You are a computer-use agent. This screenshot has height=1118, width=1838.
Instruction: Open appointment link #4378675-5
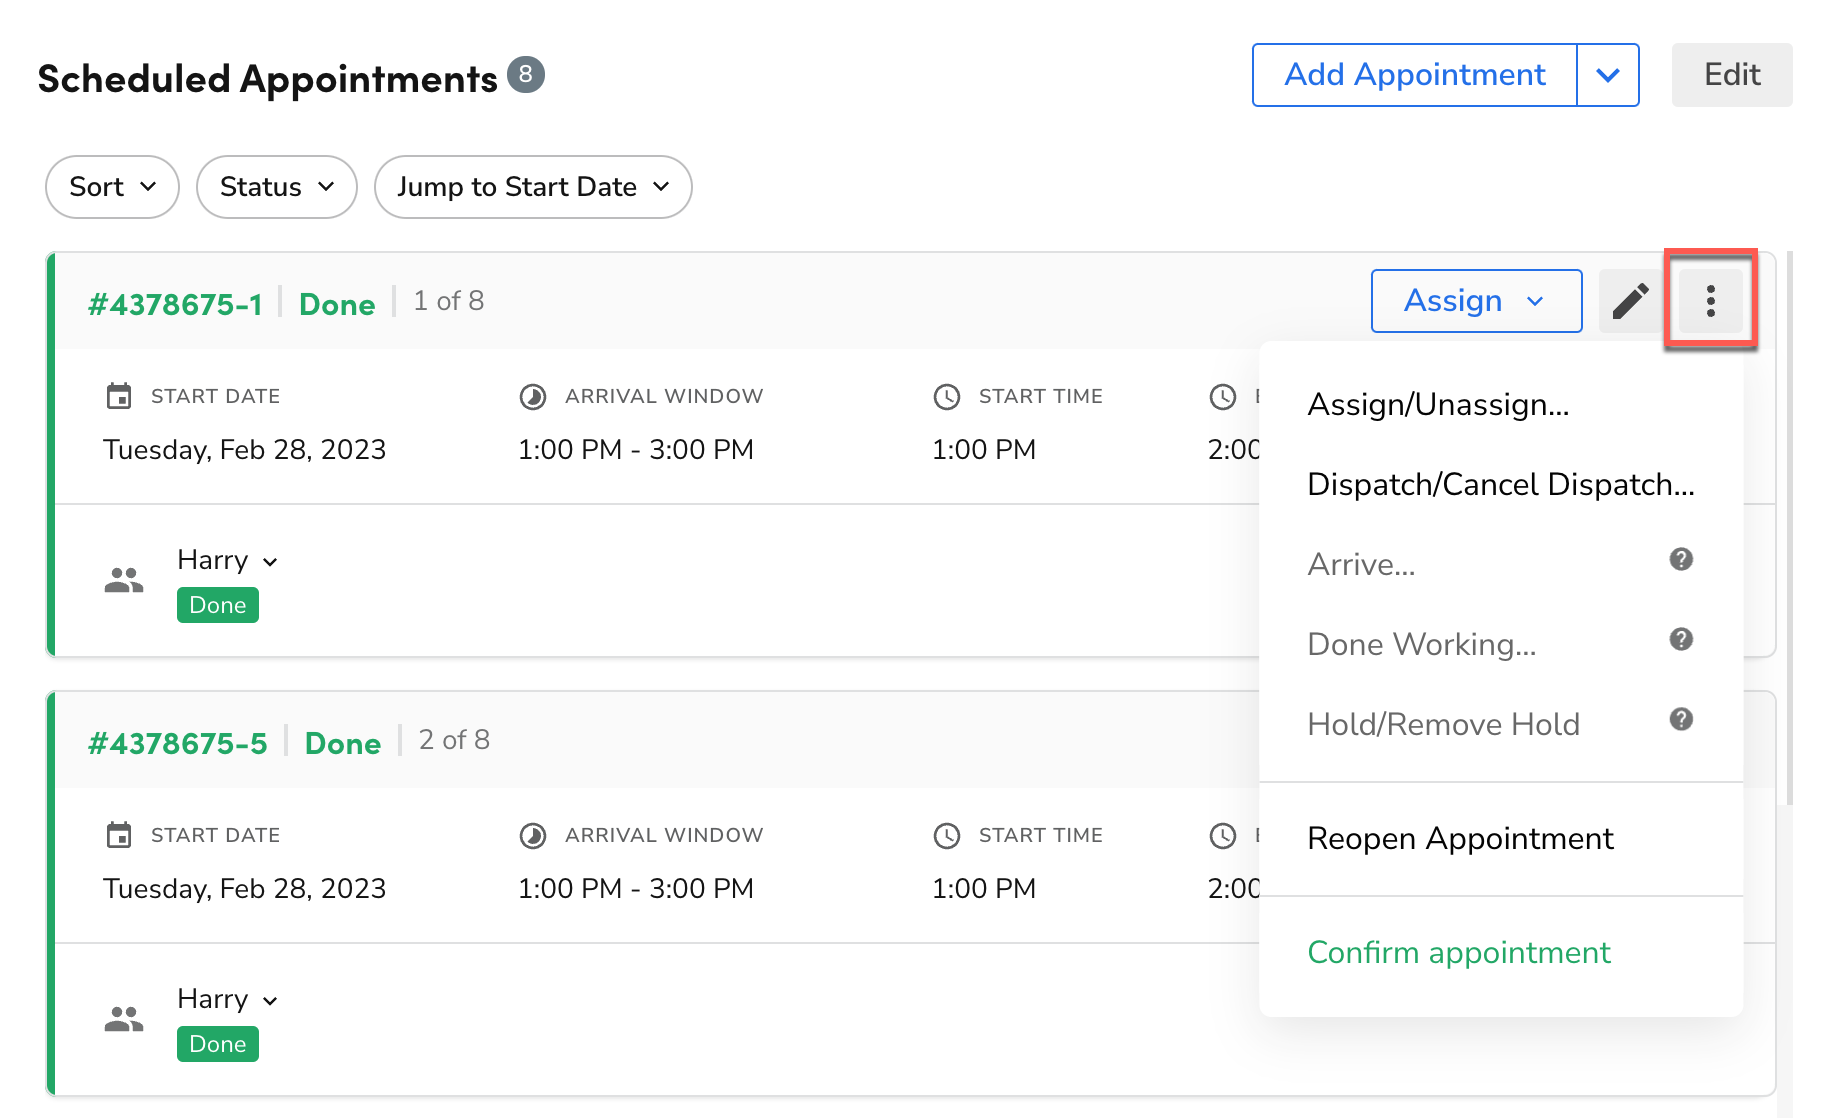pyautogui.click(x=178, y=744)
